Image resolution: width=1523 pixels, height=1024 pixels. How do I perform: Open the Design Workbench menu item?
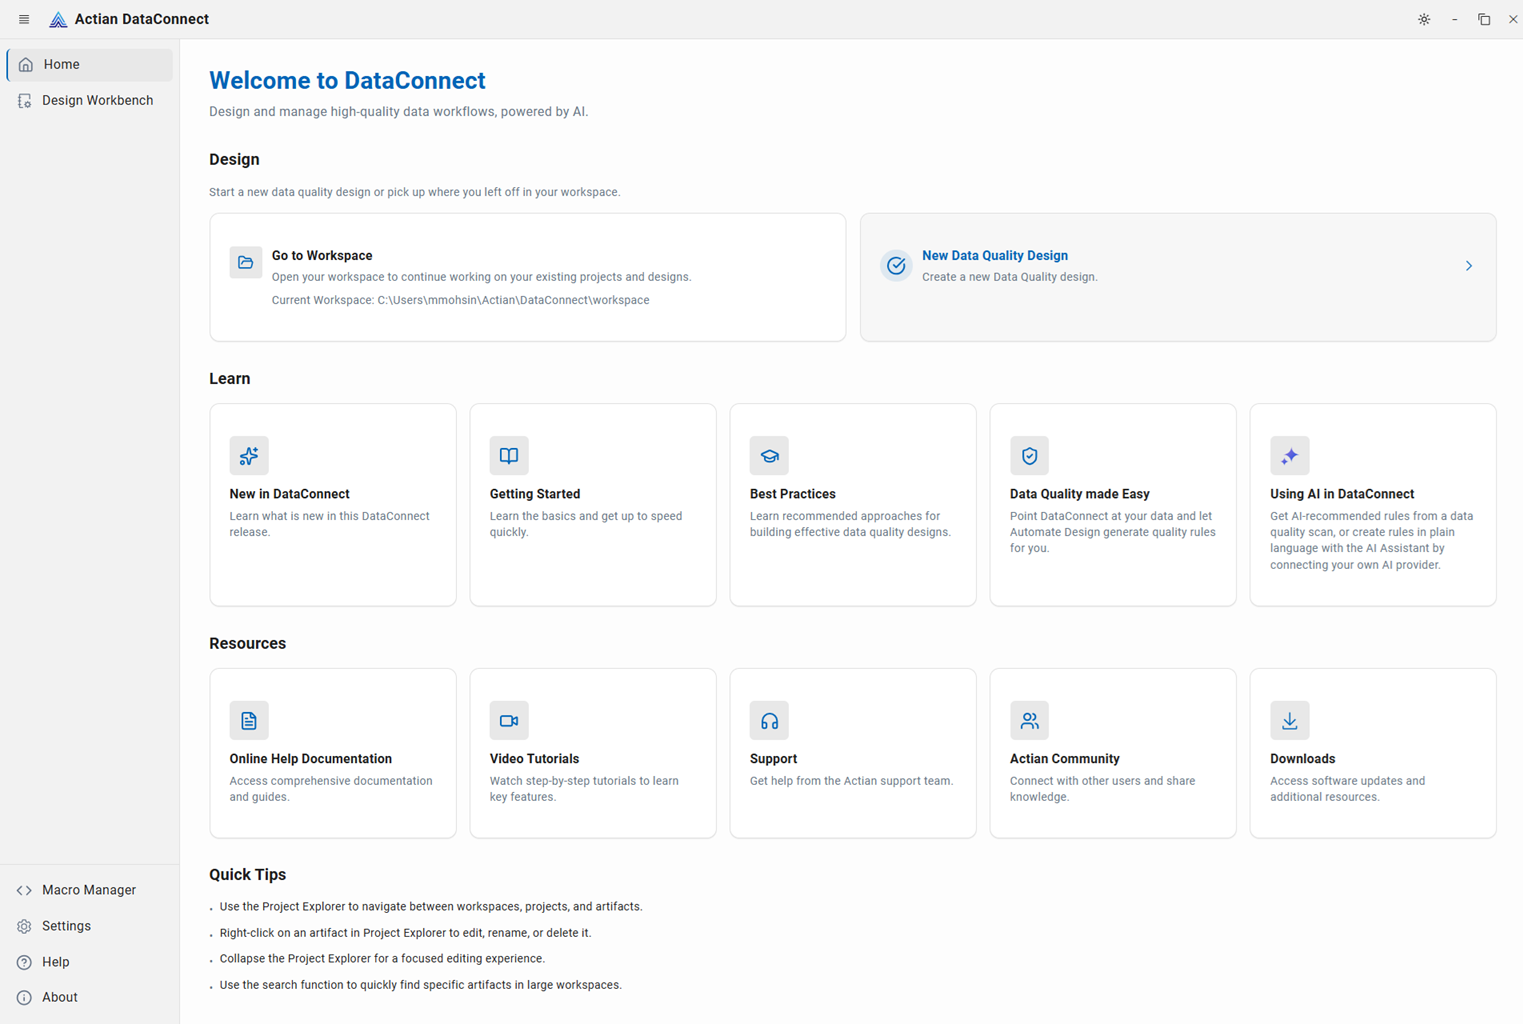click(90, 101)
